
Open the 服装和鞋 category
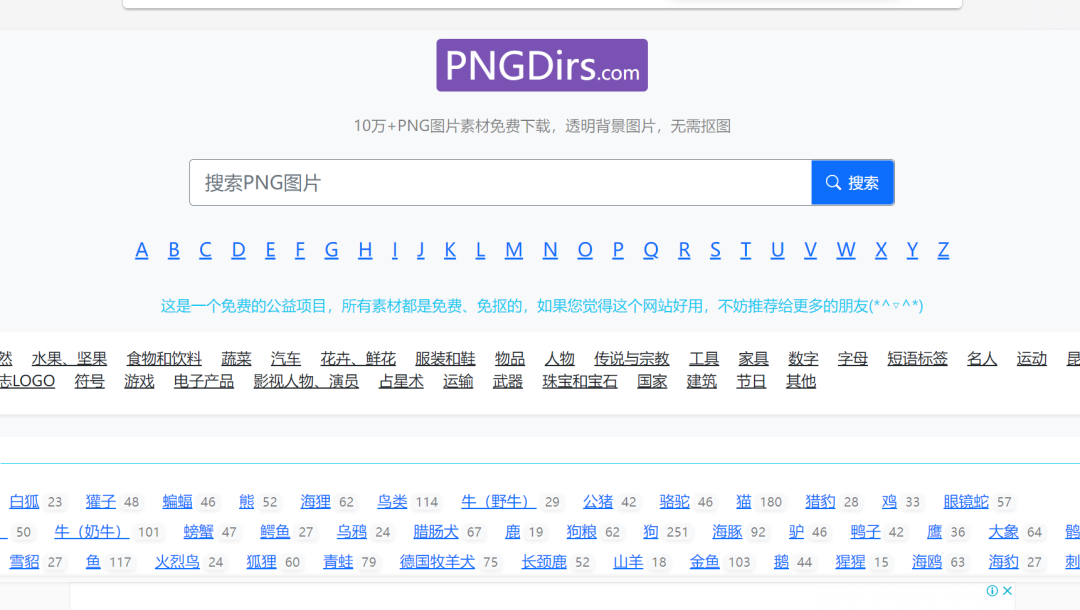(445, 359)
